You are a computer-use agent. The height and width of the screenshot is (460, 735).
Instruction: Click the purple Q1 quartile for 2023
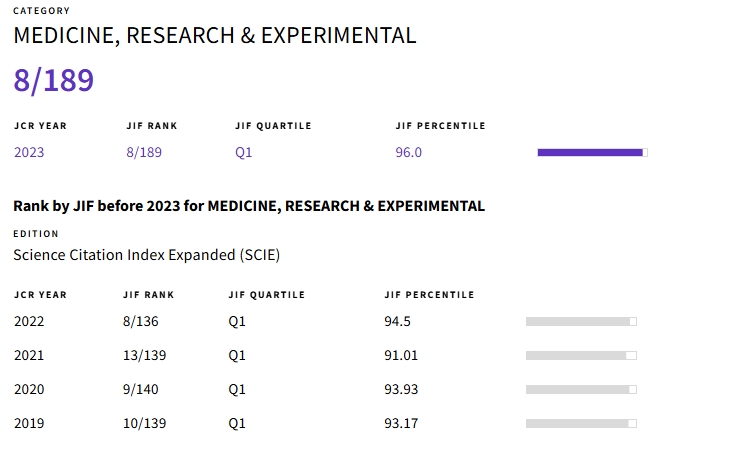(x=244, y=152)
